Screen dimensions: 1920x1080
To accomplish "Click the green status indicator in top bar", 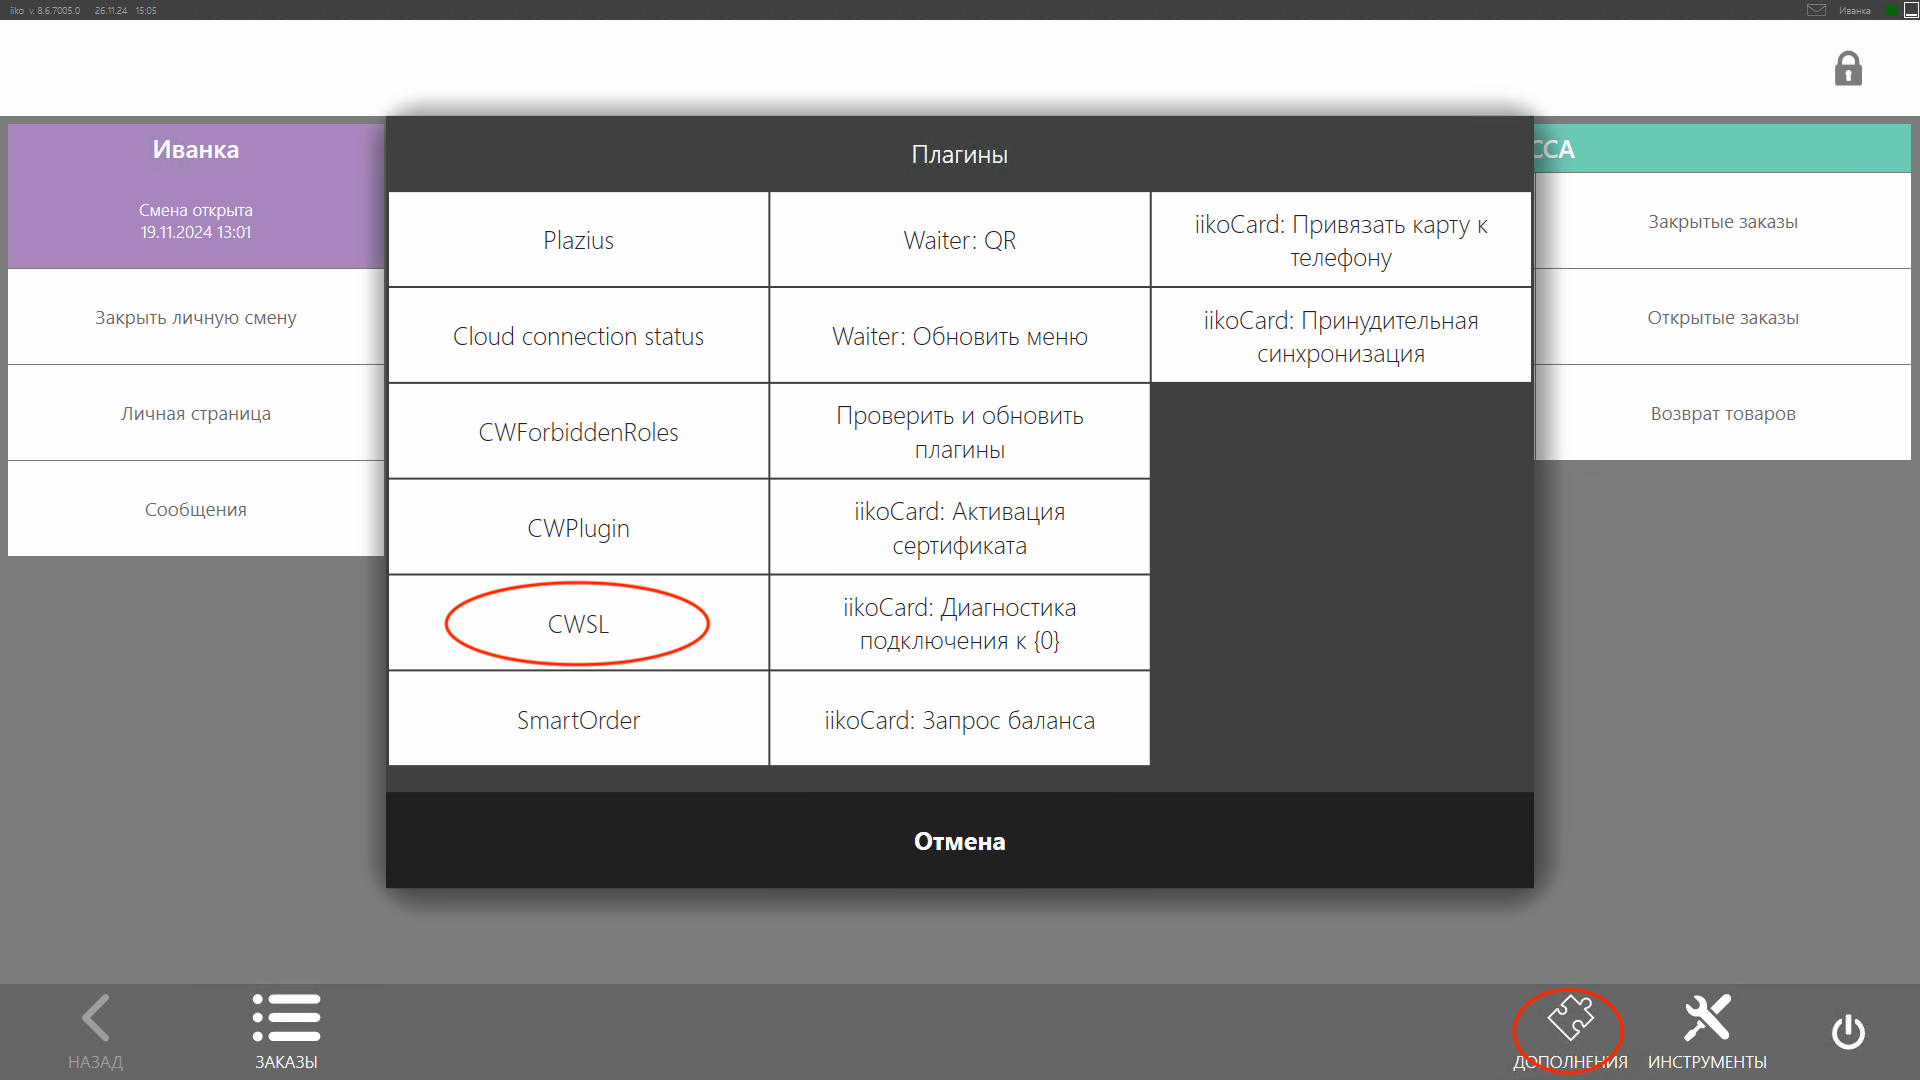I will click(1890, 10).
